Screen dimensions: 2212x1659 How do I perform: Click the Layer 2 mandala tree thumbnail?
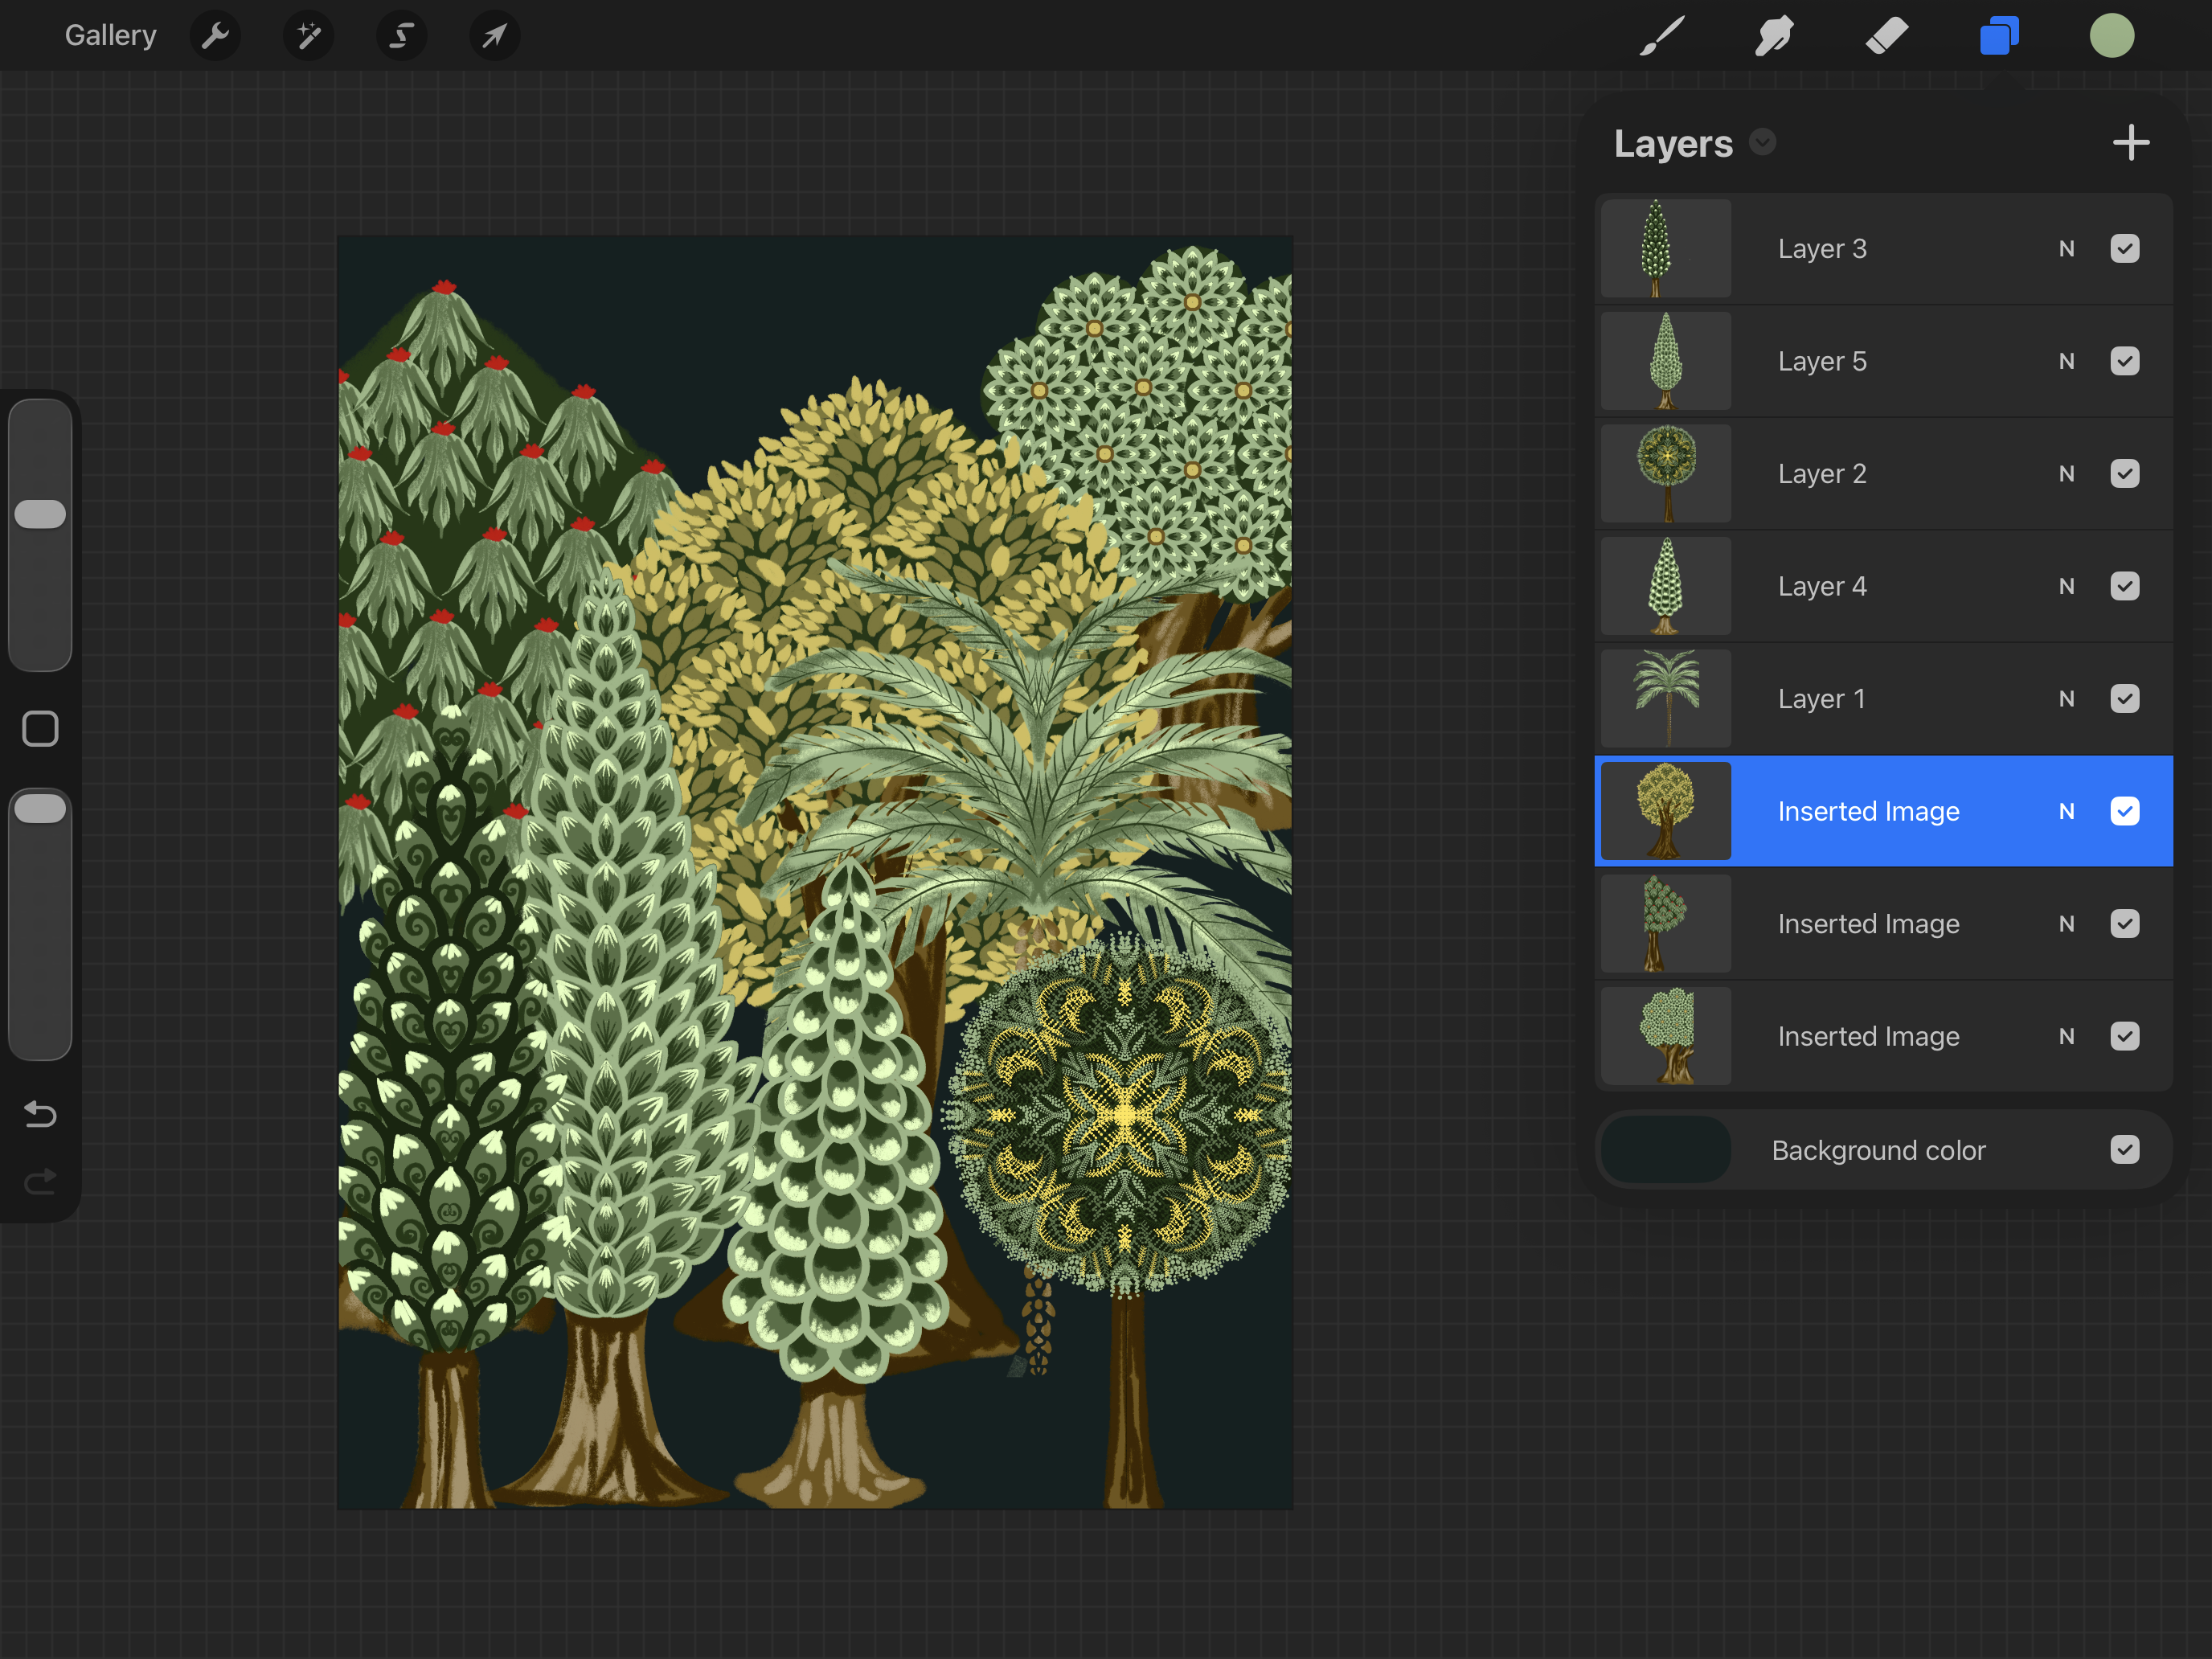pyautogui.click(x=1666, y=473)
